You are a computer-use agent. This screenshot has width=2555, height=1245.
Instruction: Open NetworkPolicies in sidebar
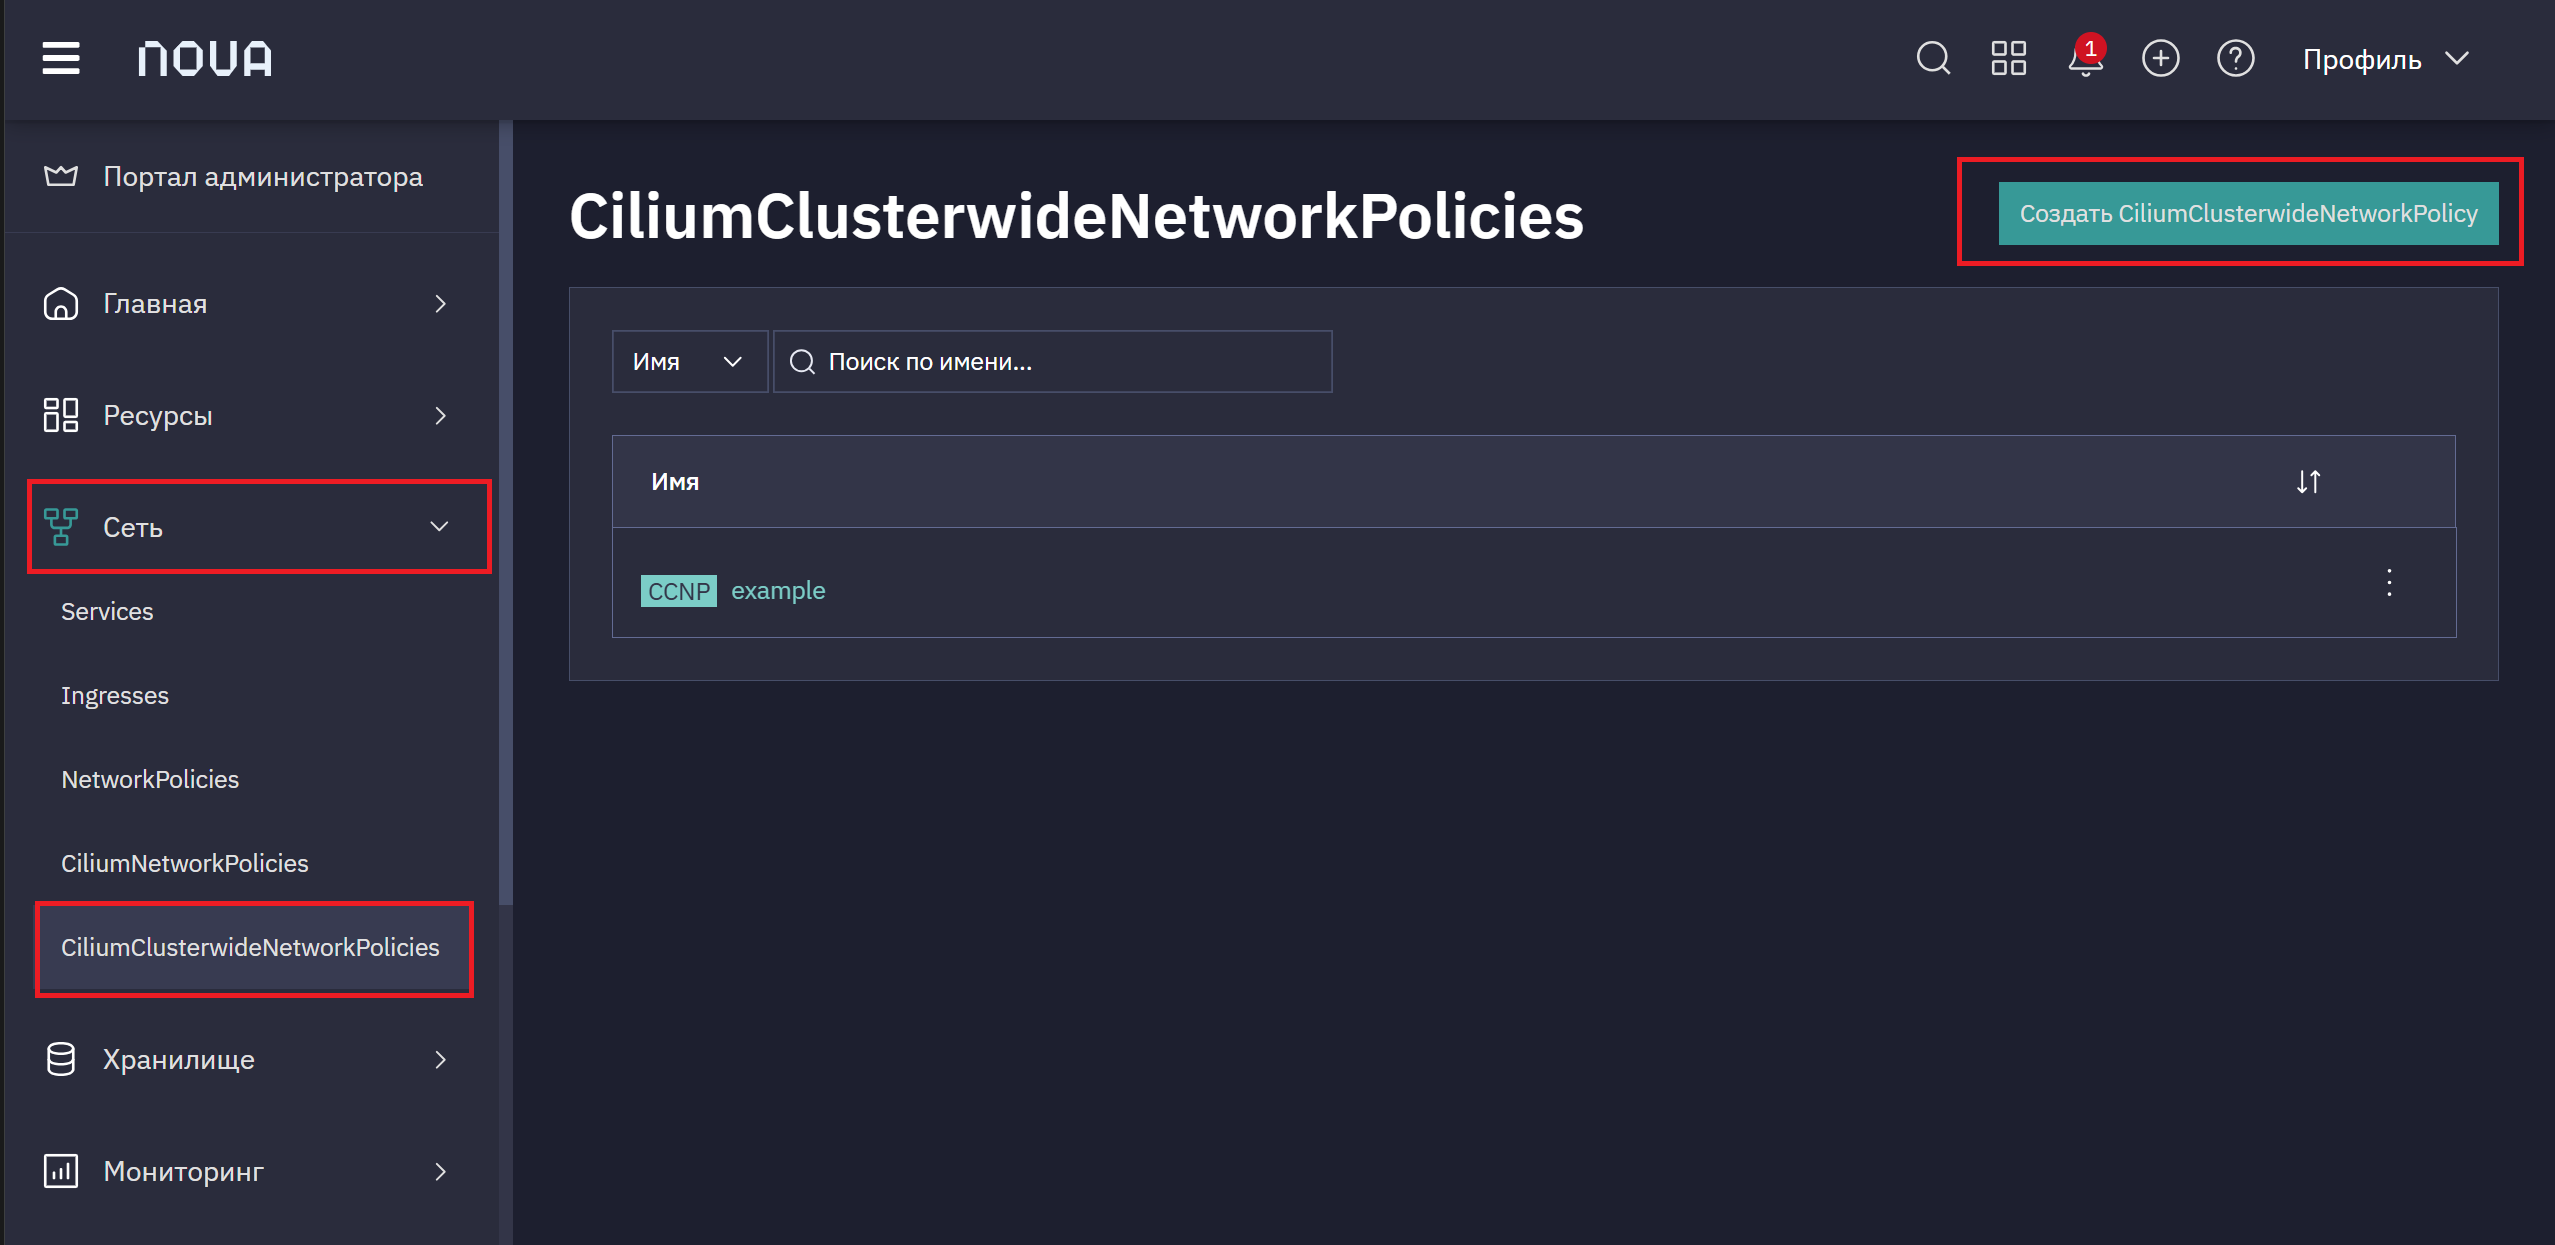pyautogui.click(x=150, y=780)
